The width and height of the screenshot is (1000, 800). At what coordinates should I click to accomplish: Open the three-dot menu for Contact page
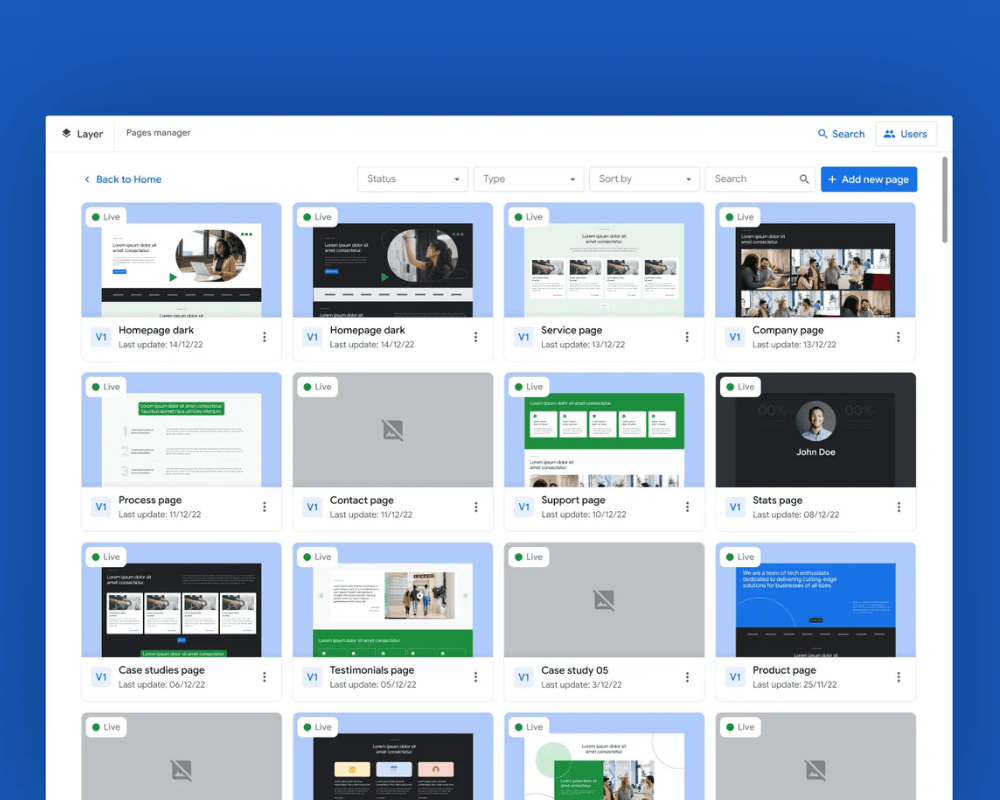coord(476,507)
